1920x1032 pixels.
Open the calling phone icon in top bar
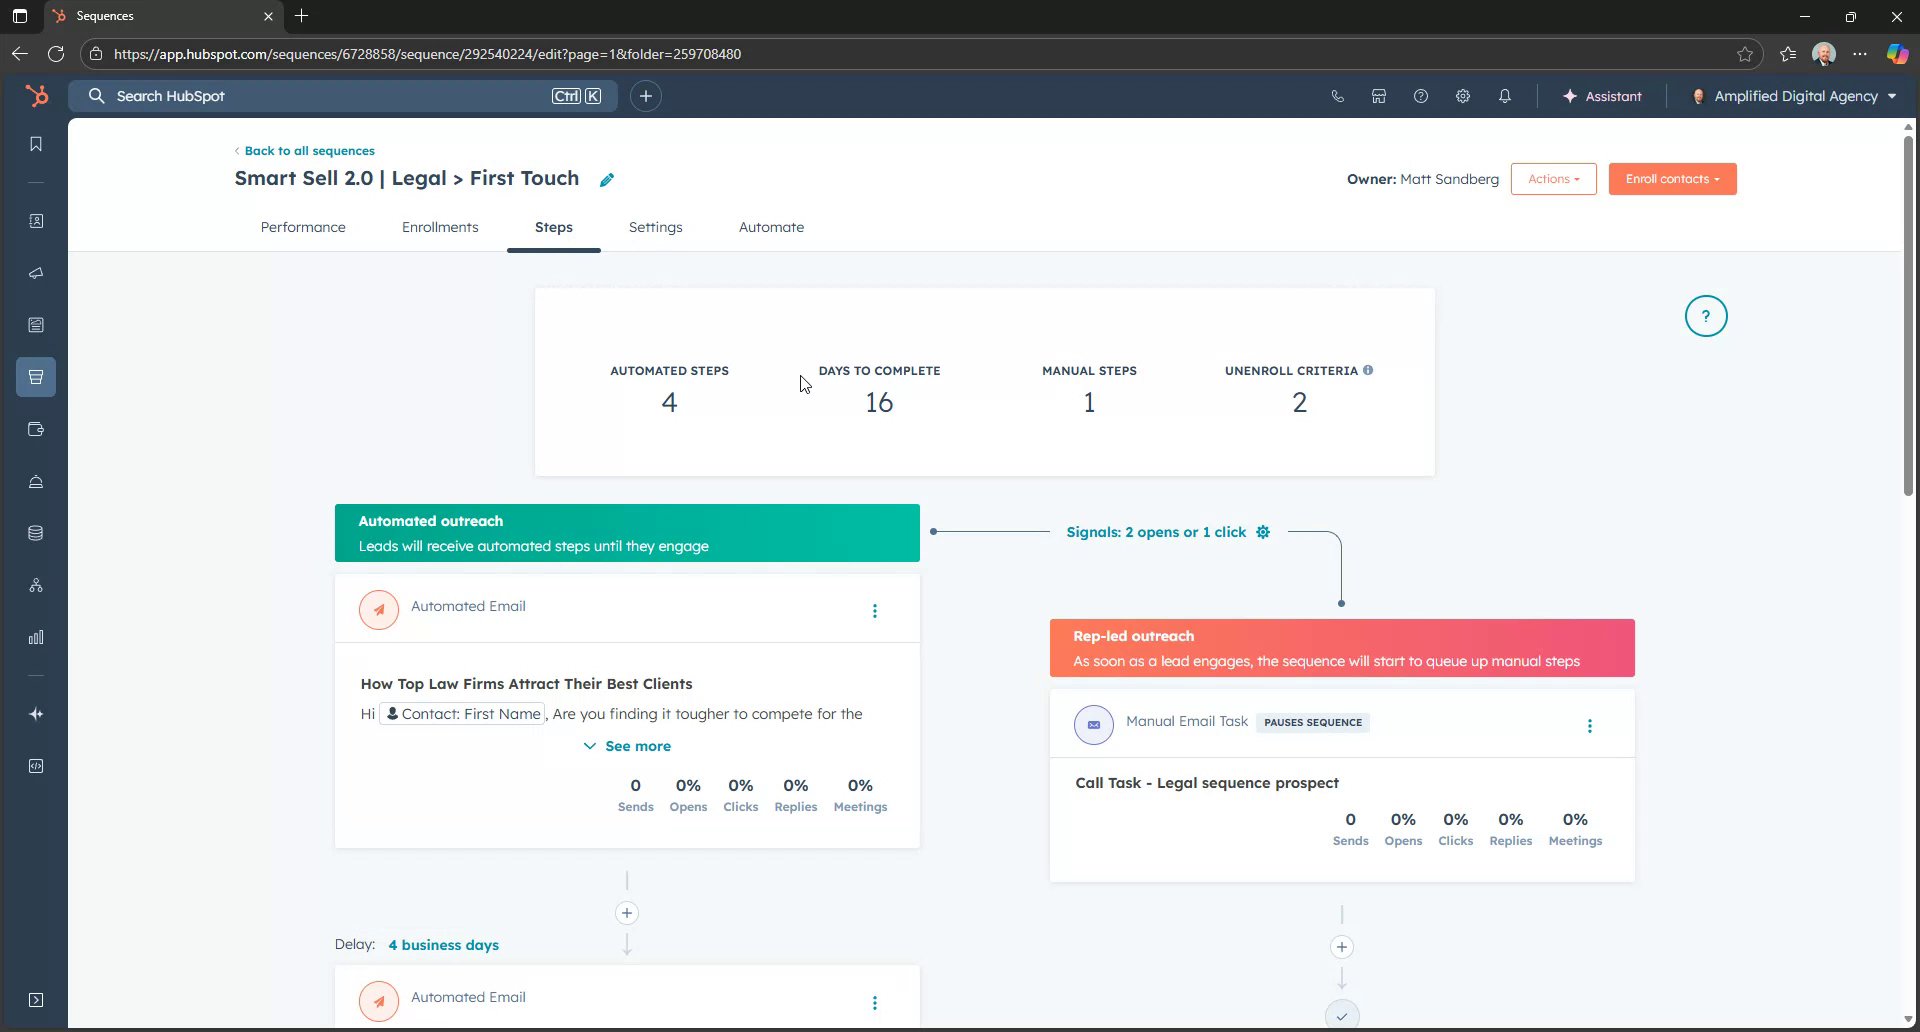click(x=1337, y=96)
